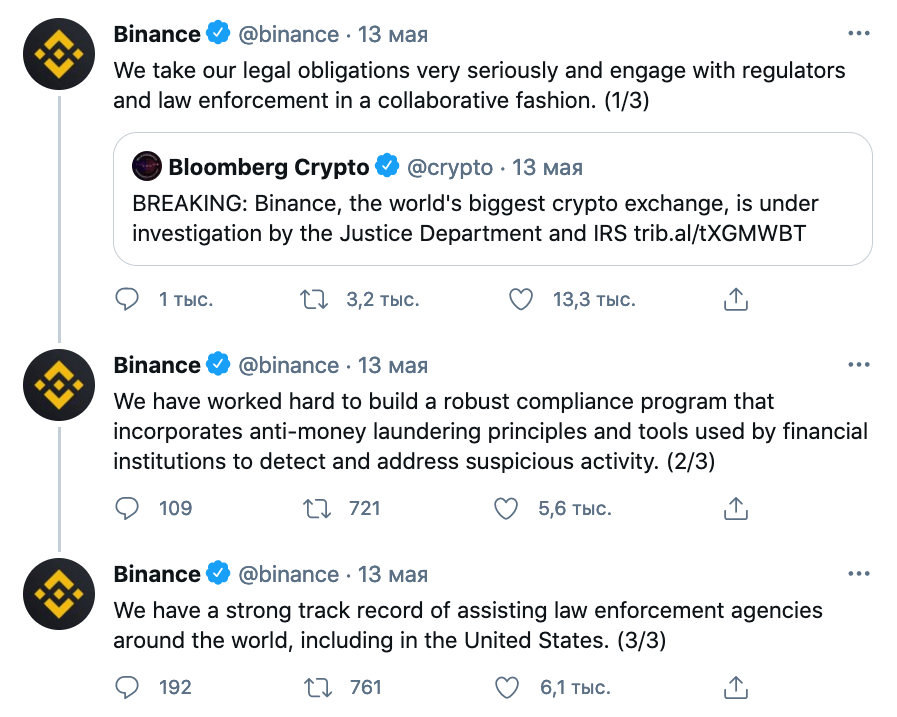Like the 2/3 compliance tweet
The width and height of the screenshot is (897, 717).
tap(506, 508)
